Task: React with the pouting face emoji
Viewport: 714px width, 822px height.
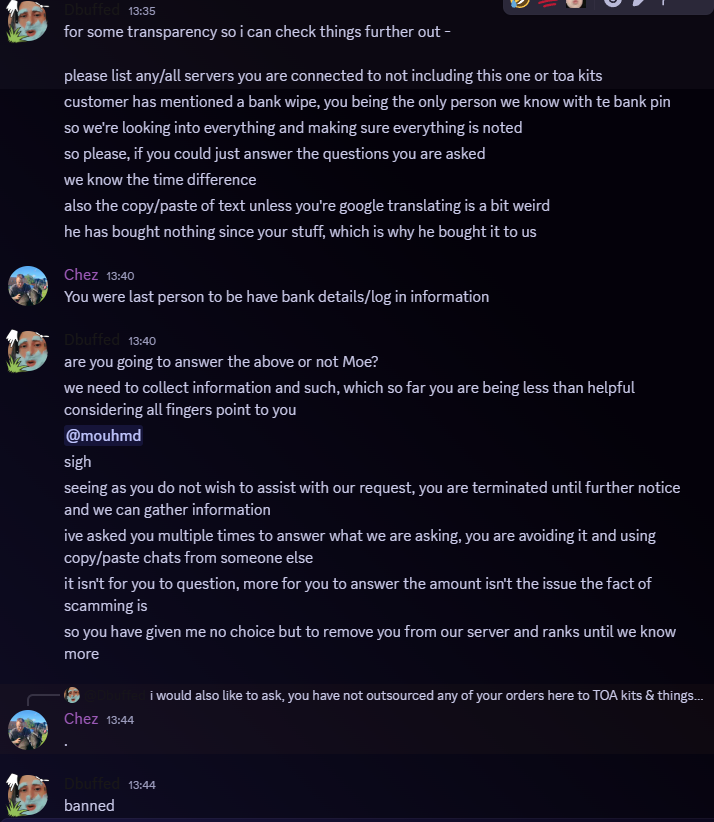Action: [575, 3]
